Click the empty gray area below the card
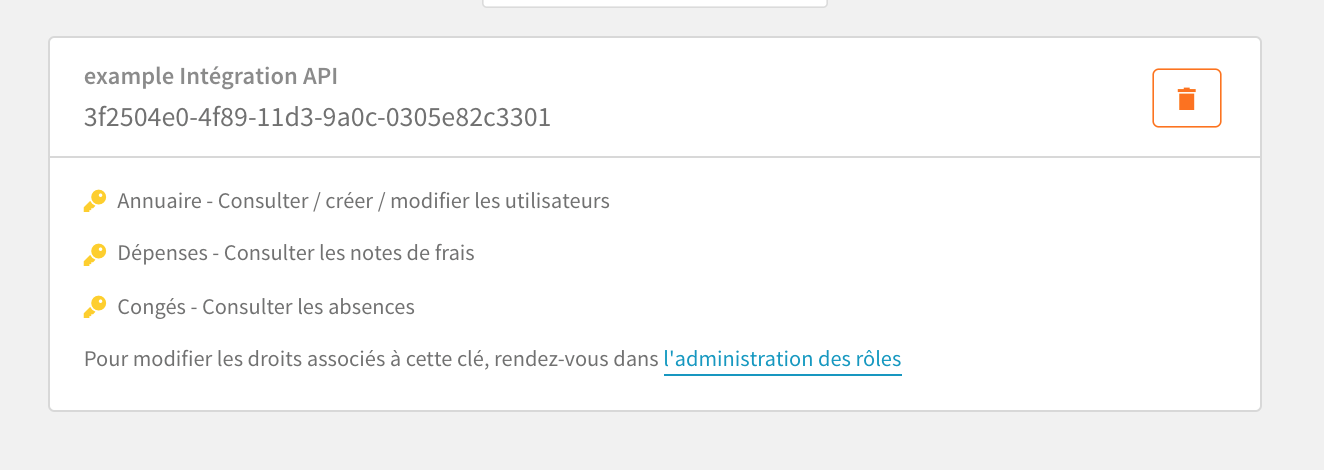Viewport: 1324px width, 470px height. (655, 441)
